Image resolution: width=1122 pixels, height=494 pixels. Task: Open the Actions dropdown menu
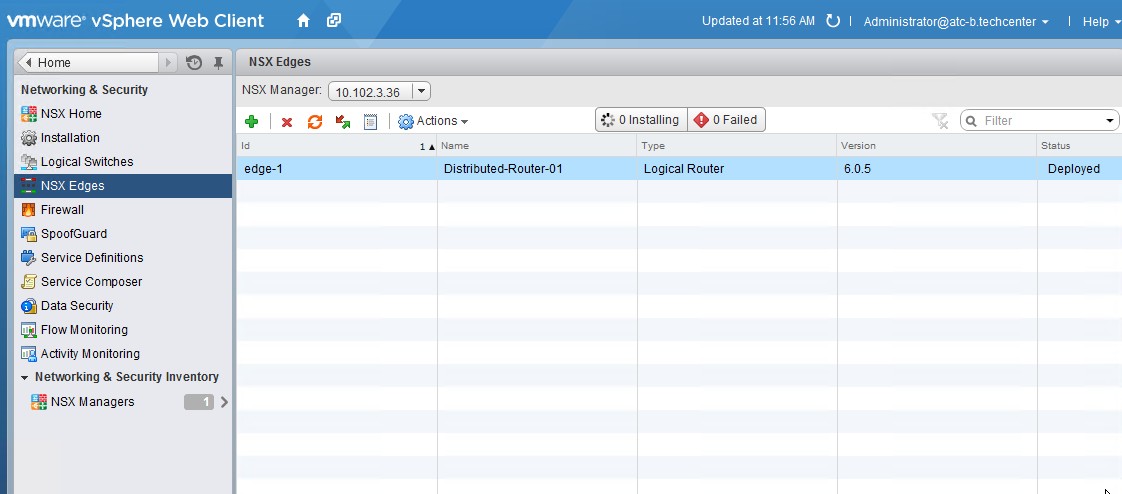433,121
